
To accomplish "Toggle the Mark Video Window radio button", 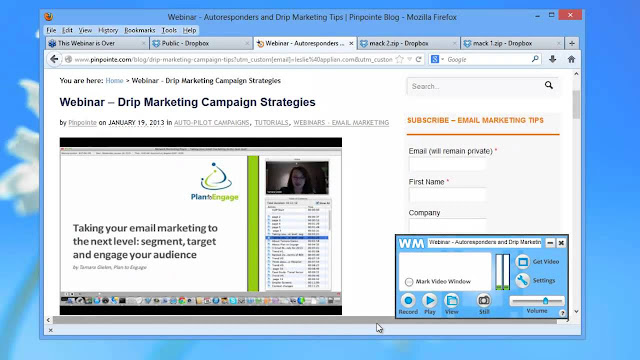I will 409,282.
